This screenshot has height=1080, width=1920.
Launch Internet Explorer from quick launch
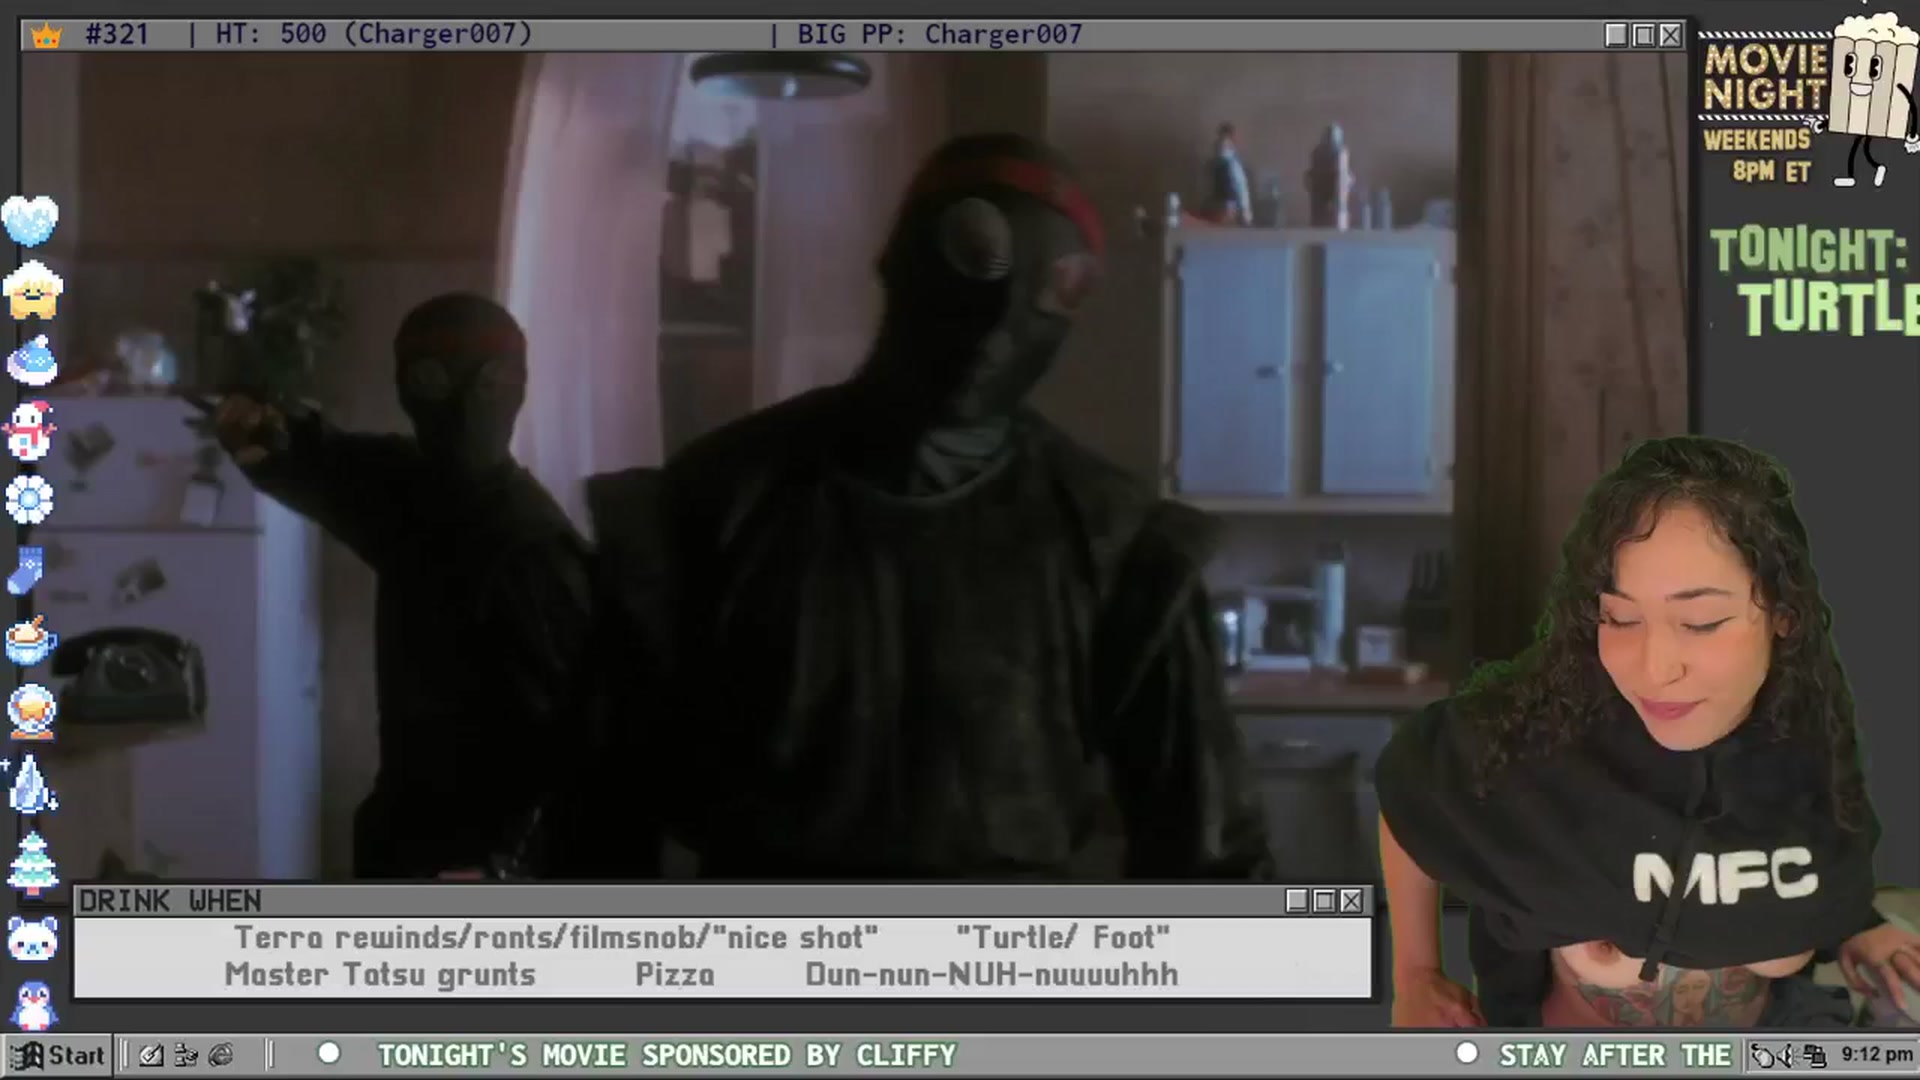coord(221,1055)
